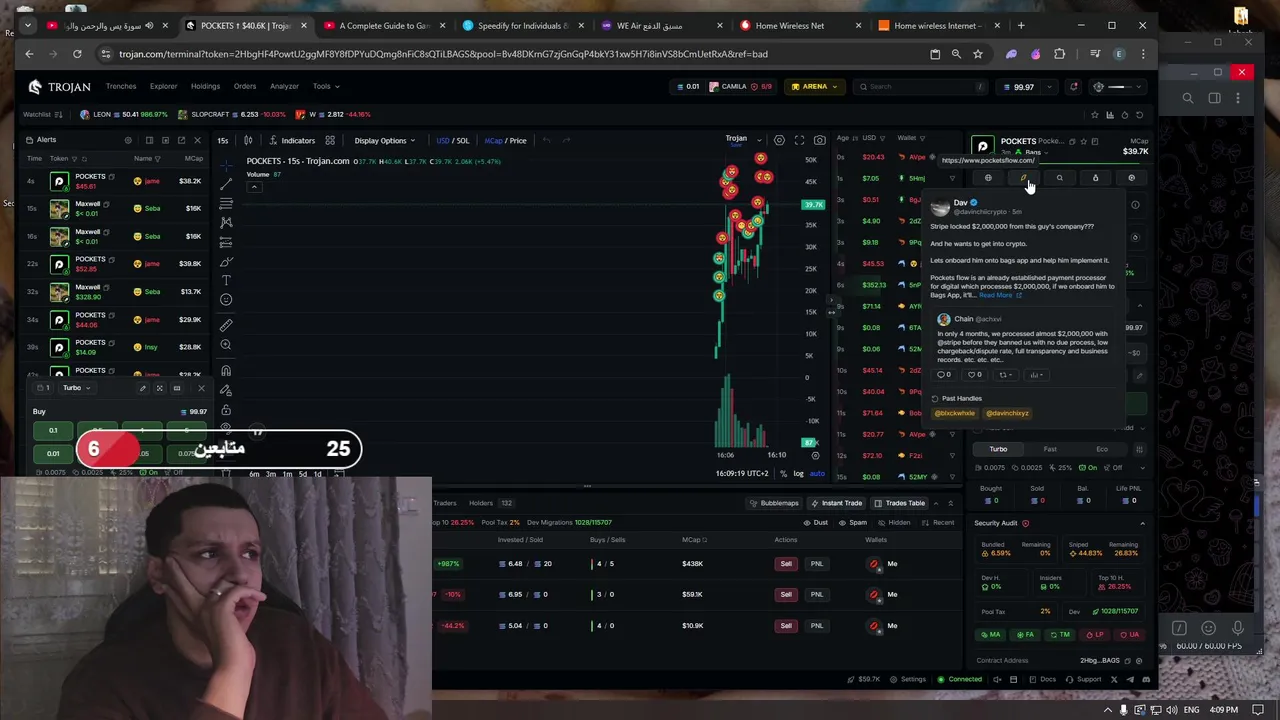The width and height of the screenshot is (1280, 720).
Task: Toggle Hidden trades visibility
Action: coord(895,523)
